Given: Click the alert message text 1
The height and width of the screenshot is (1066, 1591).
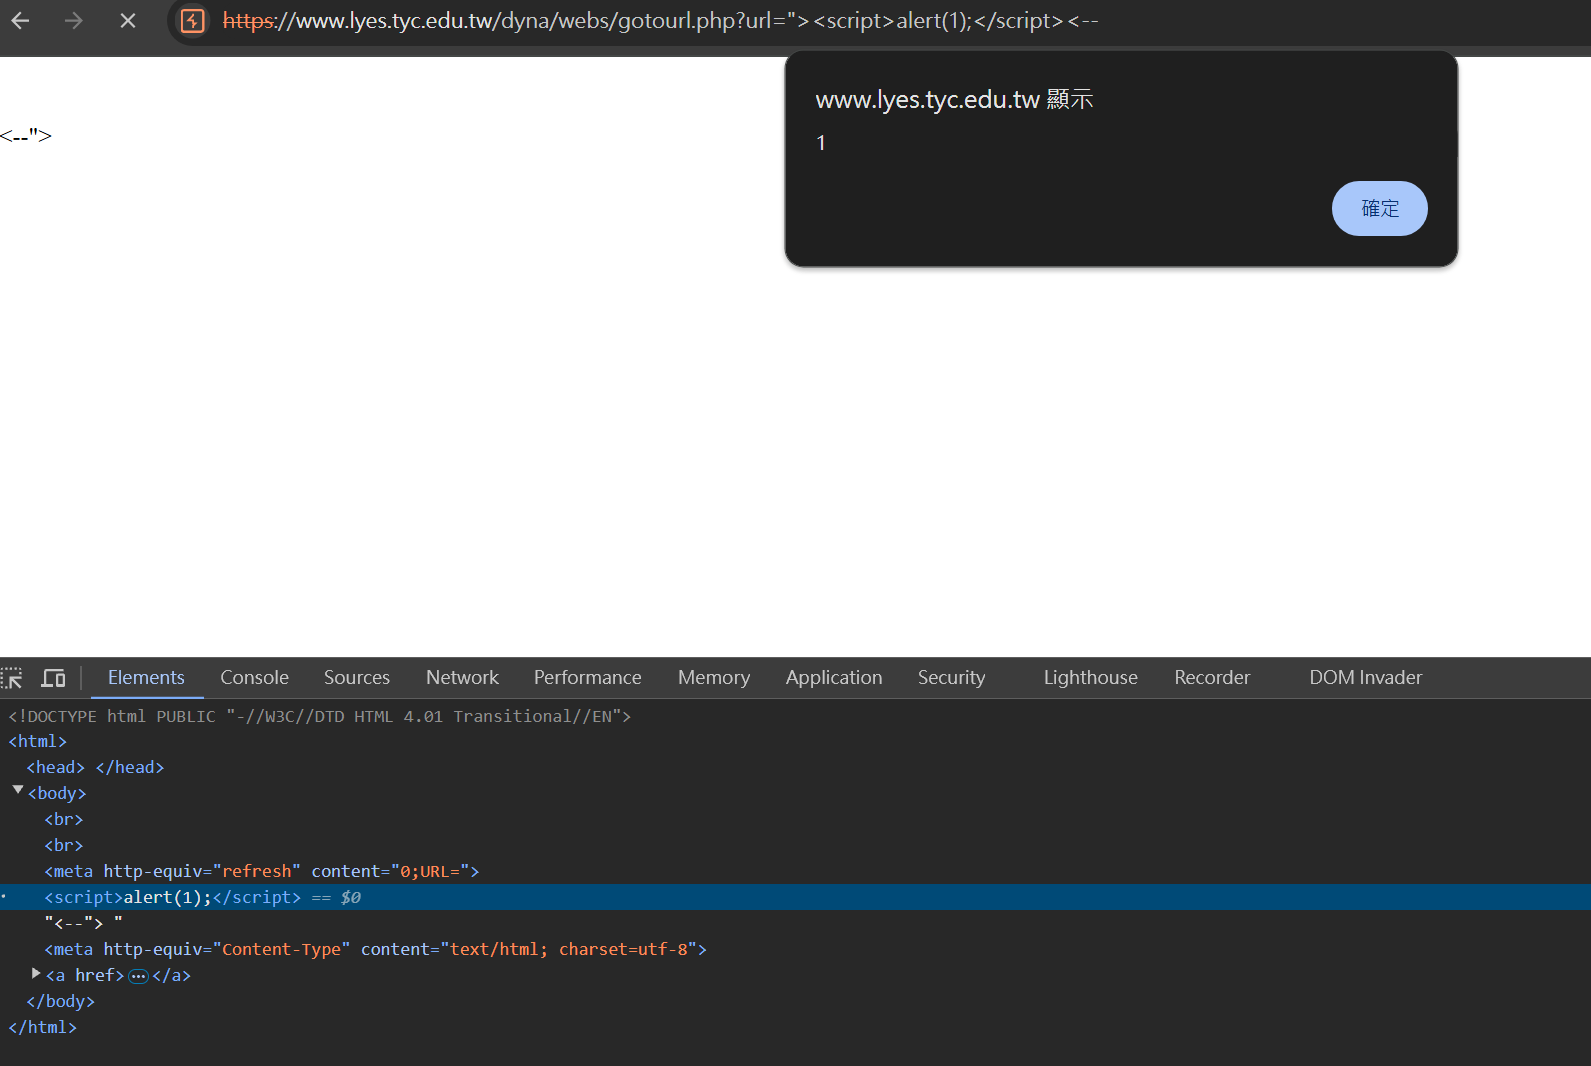Looking at the screenshot, I should [821, 143].
